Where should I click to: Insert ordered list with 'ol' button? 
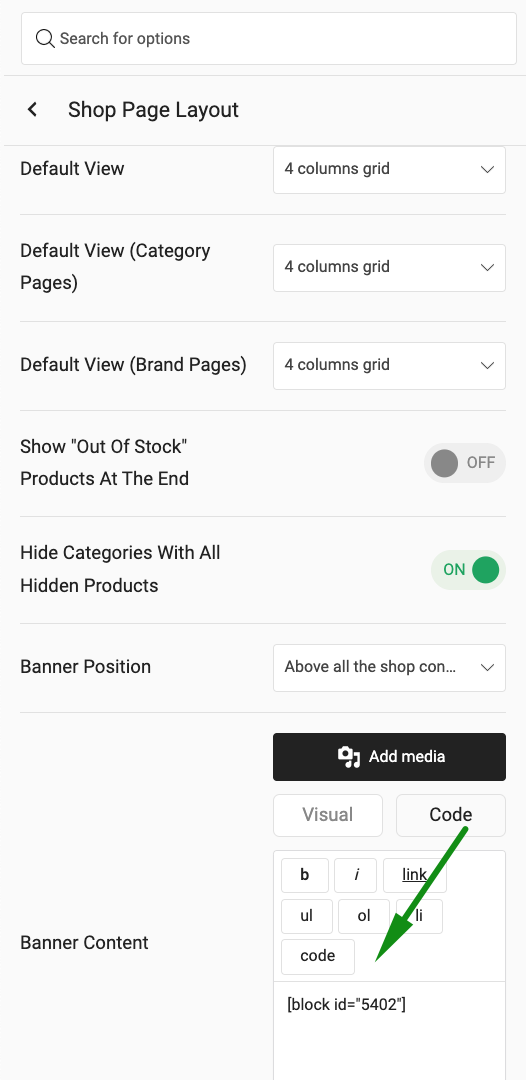[x=364, y=915]
